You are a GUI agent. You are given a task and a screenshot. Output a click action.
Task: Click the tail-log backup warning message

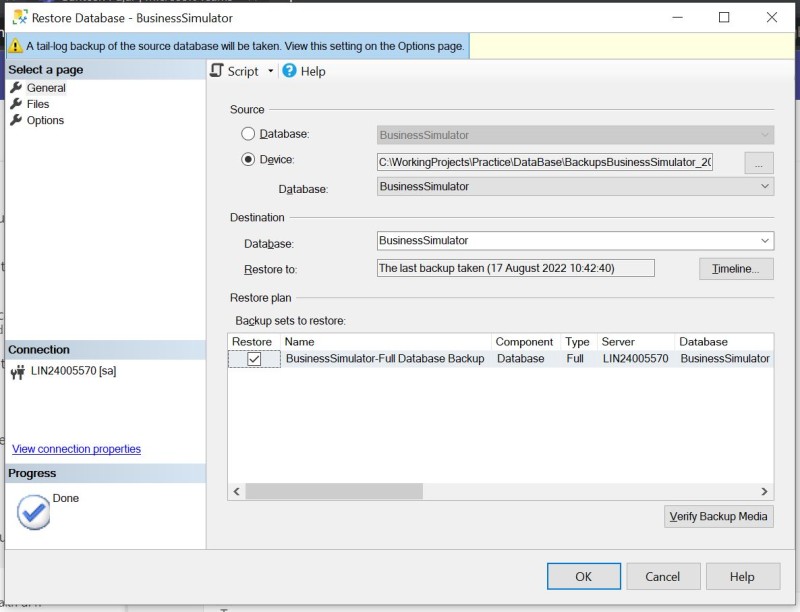click(x=245, y=46)
